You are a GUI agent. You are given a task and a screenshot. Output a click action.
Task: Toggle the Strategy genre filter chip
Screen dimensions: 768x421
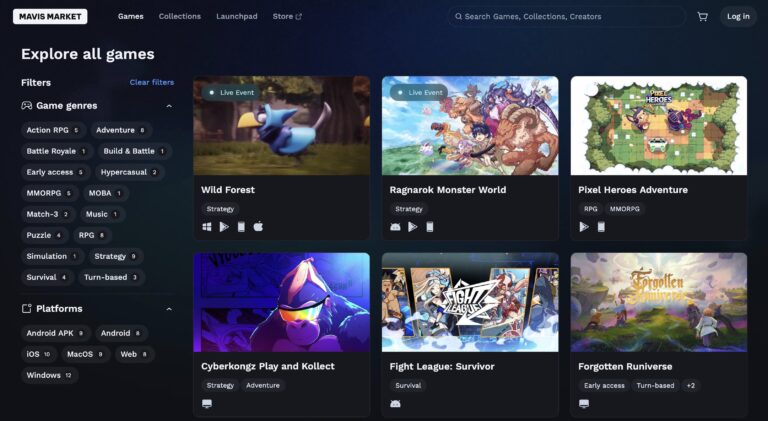(116, 256)
